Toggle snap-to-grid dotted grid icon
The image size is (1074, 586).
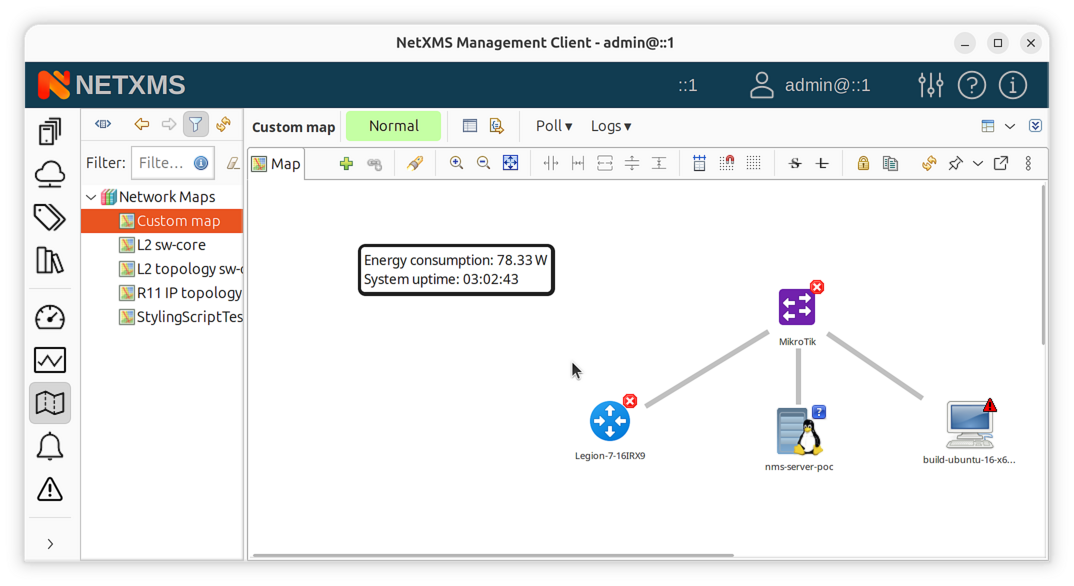click(754, 164)
